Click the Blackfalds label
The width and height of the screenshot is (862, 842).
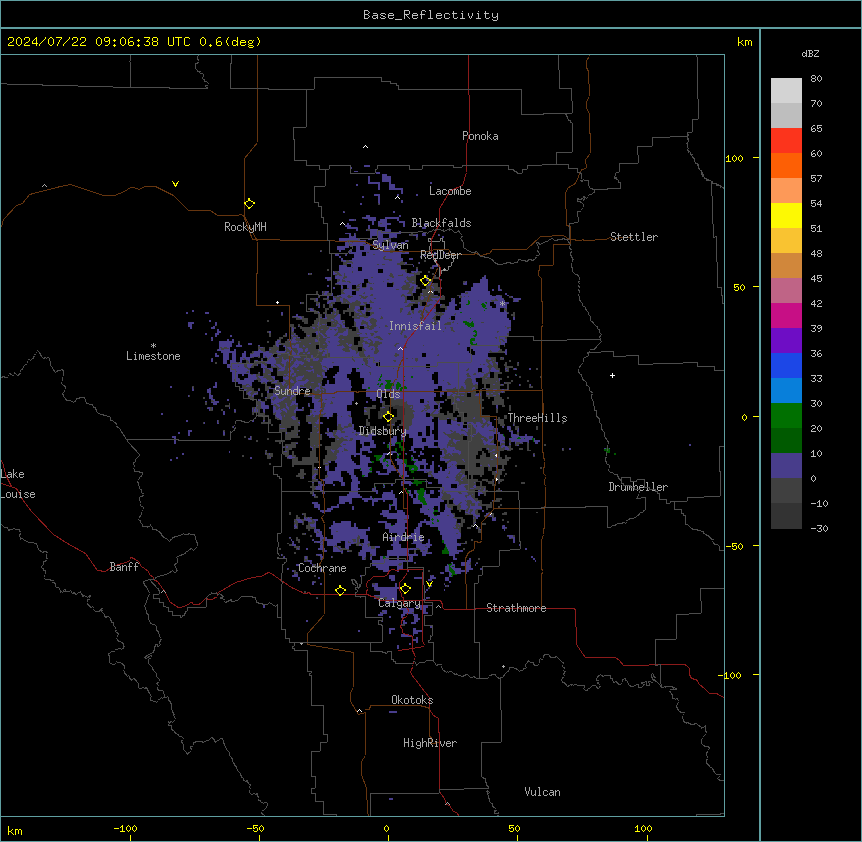point(441,223)
